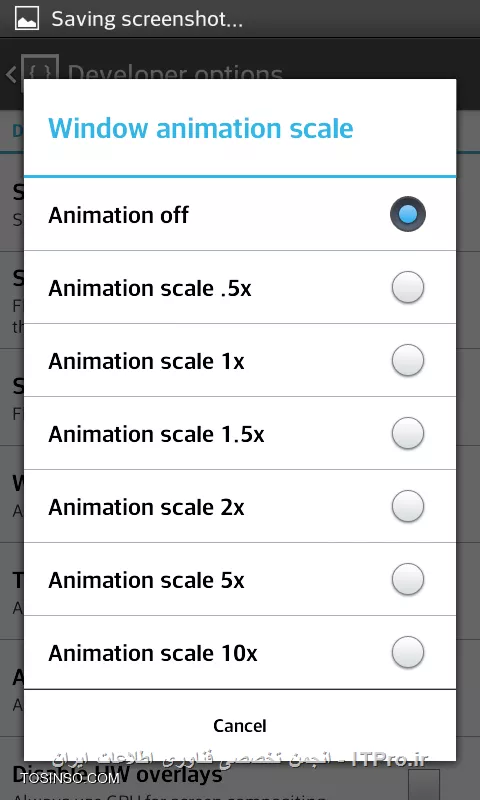Choose the Animation scale 5x option
This screenshot has height=800, width=480.
[x=240, y=579]
